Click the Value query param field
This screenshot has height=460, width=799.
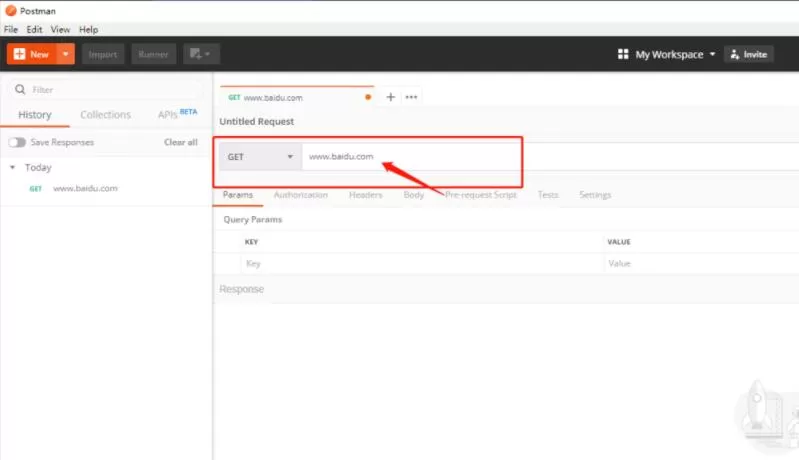pyautogui.click(x=702, y=263)
